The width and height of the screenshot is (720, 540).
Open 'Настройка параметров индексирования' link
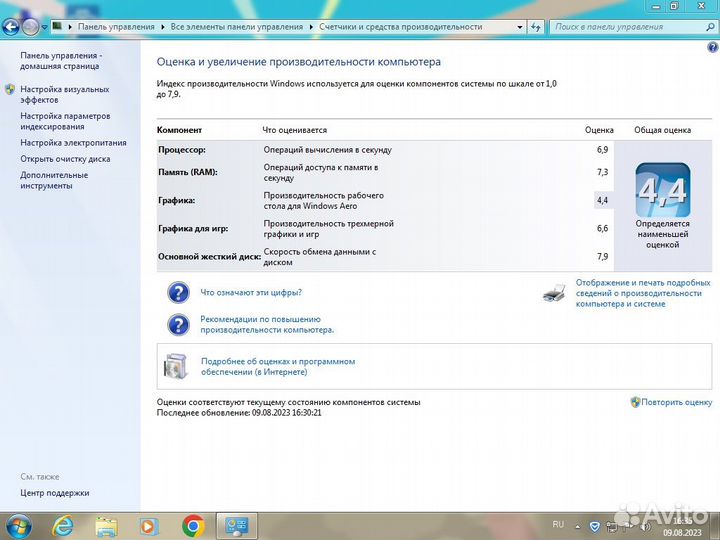pyautogui.click(x=65, y=121)
